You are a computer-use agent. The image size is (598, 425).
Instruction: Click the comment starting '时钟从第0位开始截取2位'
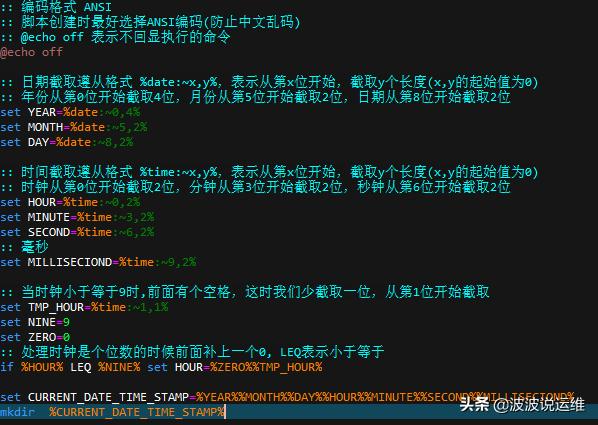[x=256, y=187]
